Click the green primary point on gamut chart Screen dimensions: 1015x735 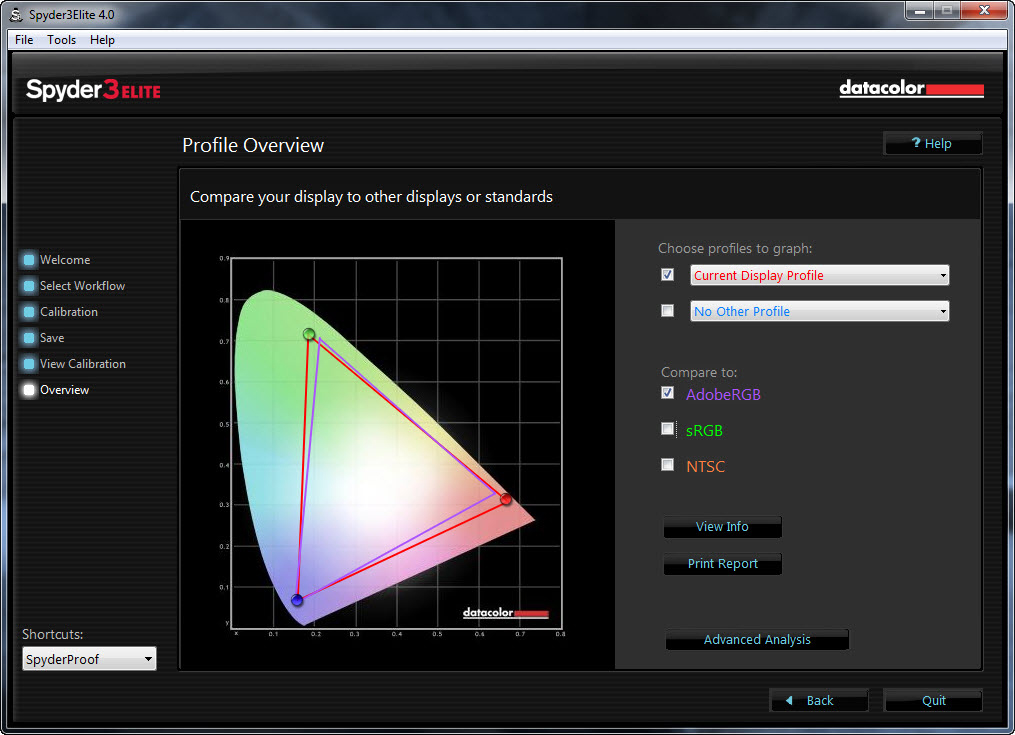[x=309, y=334]
